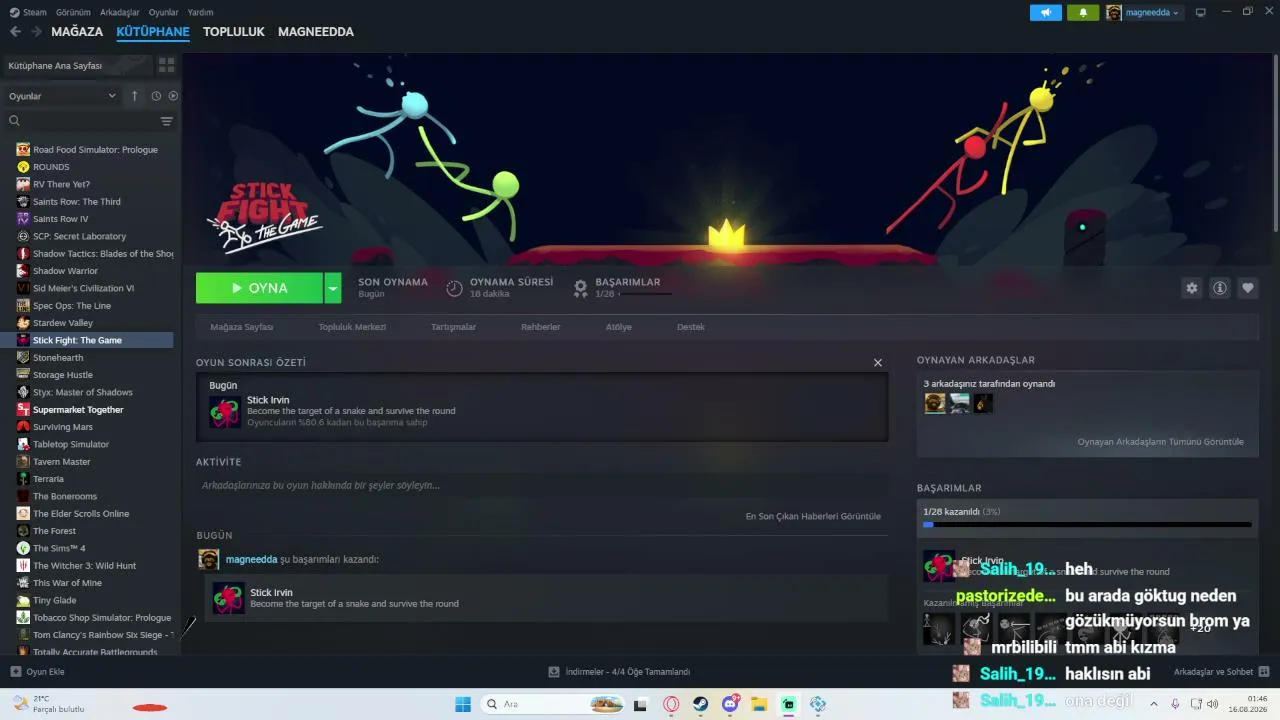Image resolution: width=1280 pixels, height=720 pixels.
Task: Open library grid view icon
Action: click(x=166, y=65)
